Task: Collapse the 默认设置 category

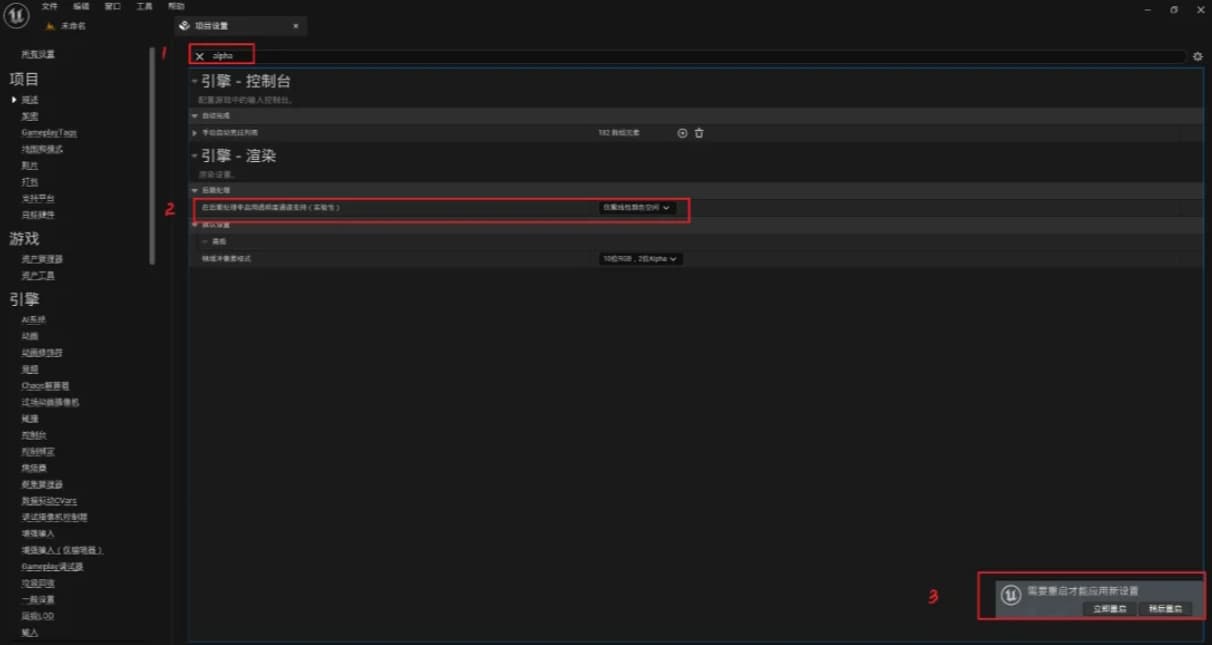Action: [x=195, y=225]
